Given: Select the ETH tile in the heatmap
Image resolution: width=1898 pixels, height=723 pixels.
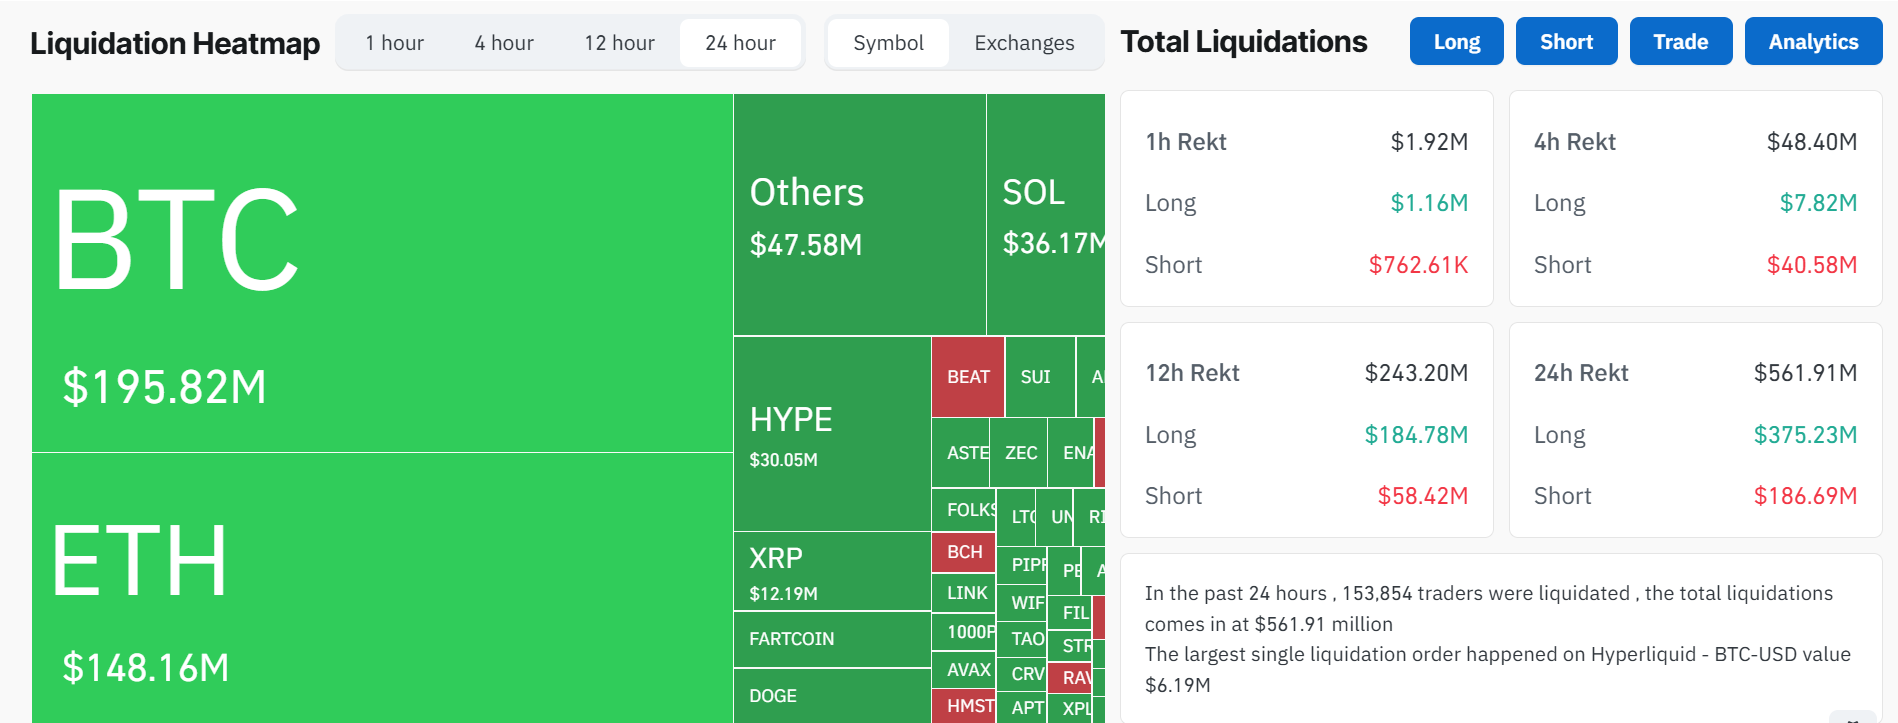Looking at the screenshot, I should pos(380,590).
